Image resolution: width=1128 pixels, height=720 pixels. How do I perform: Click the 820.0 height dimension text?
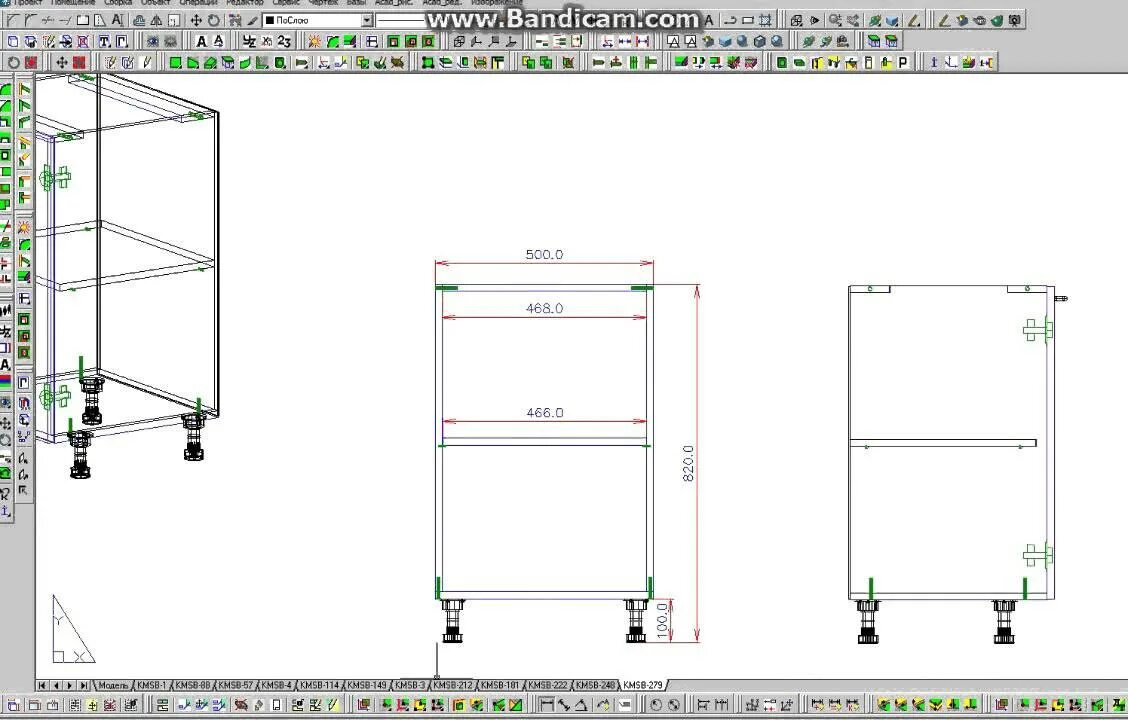(688, 463)
